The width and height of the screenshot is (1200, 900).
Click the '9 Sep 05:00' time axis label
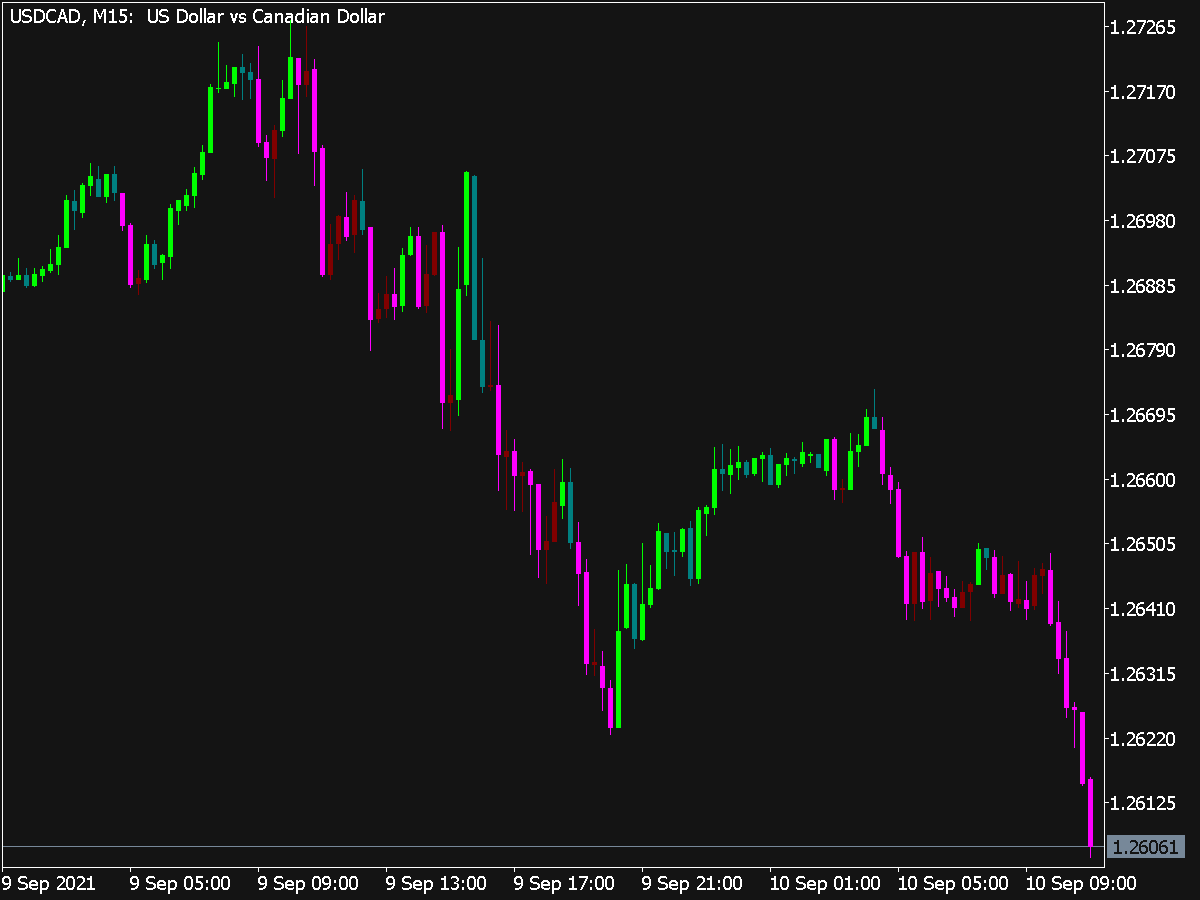(x=180, y=884)
